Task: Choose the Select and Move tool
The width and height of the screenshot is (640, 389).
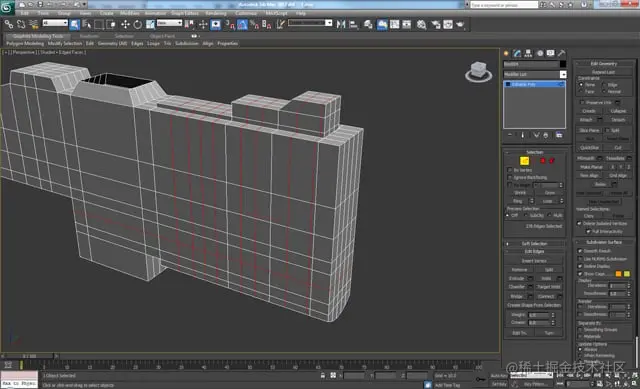Action: (125, 24)
